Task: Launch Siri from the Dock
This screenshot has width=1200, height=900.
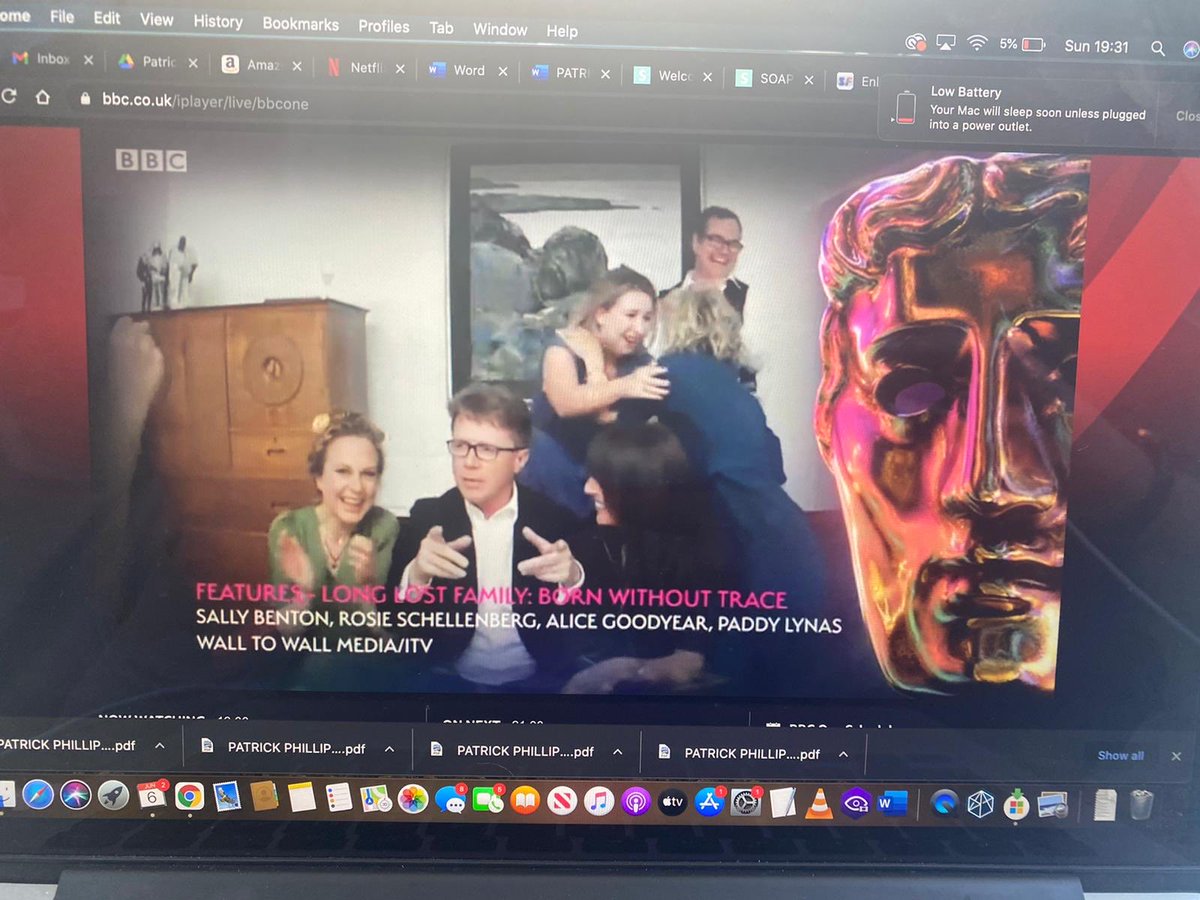Action: click(x=76, y=795)
